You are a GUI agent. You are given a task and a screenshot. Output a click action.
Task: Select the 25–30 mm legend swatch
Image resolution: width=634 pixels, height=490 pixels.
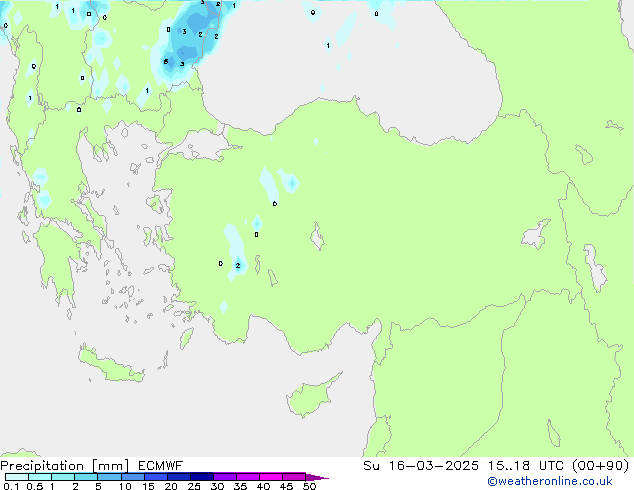tap(202, 477)
